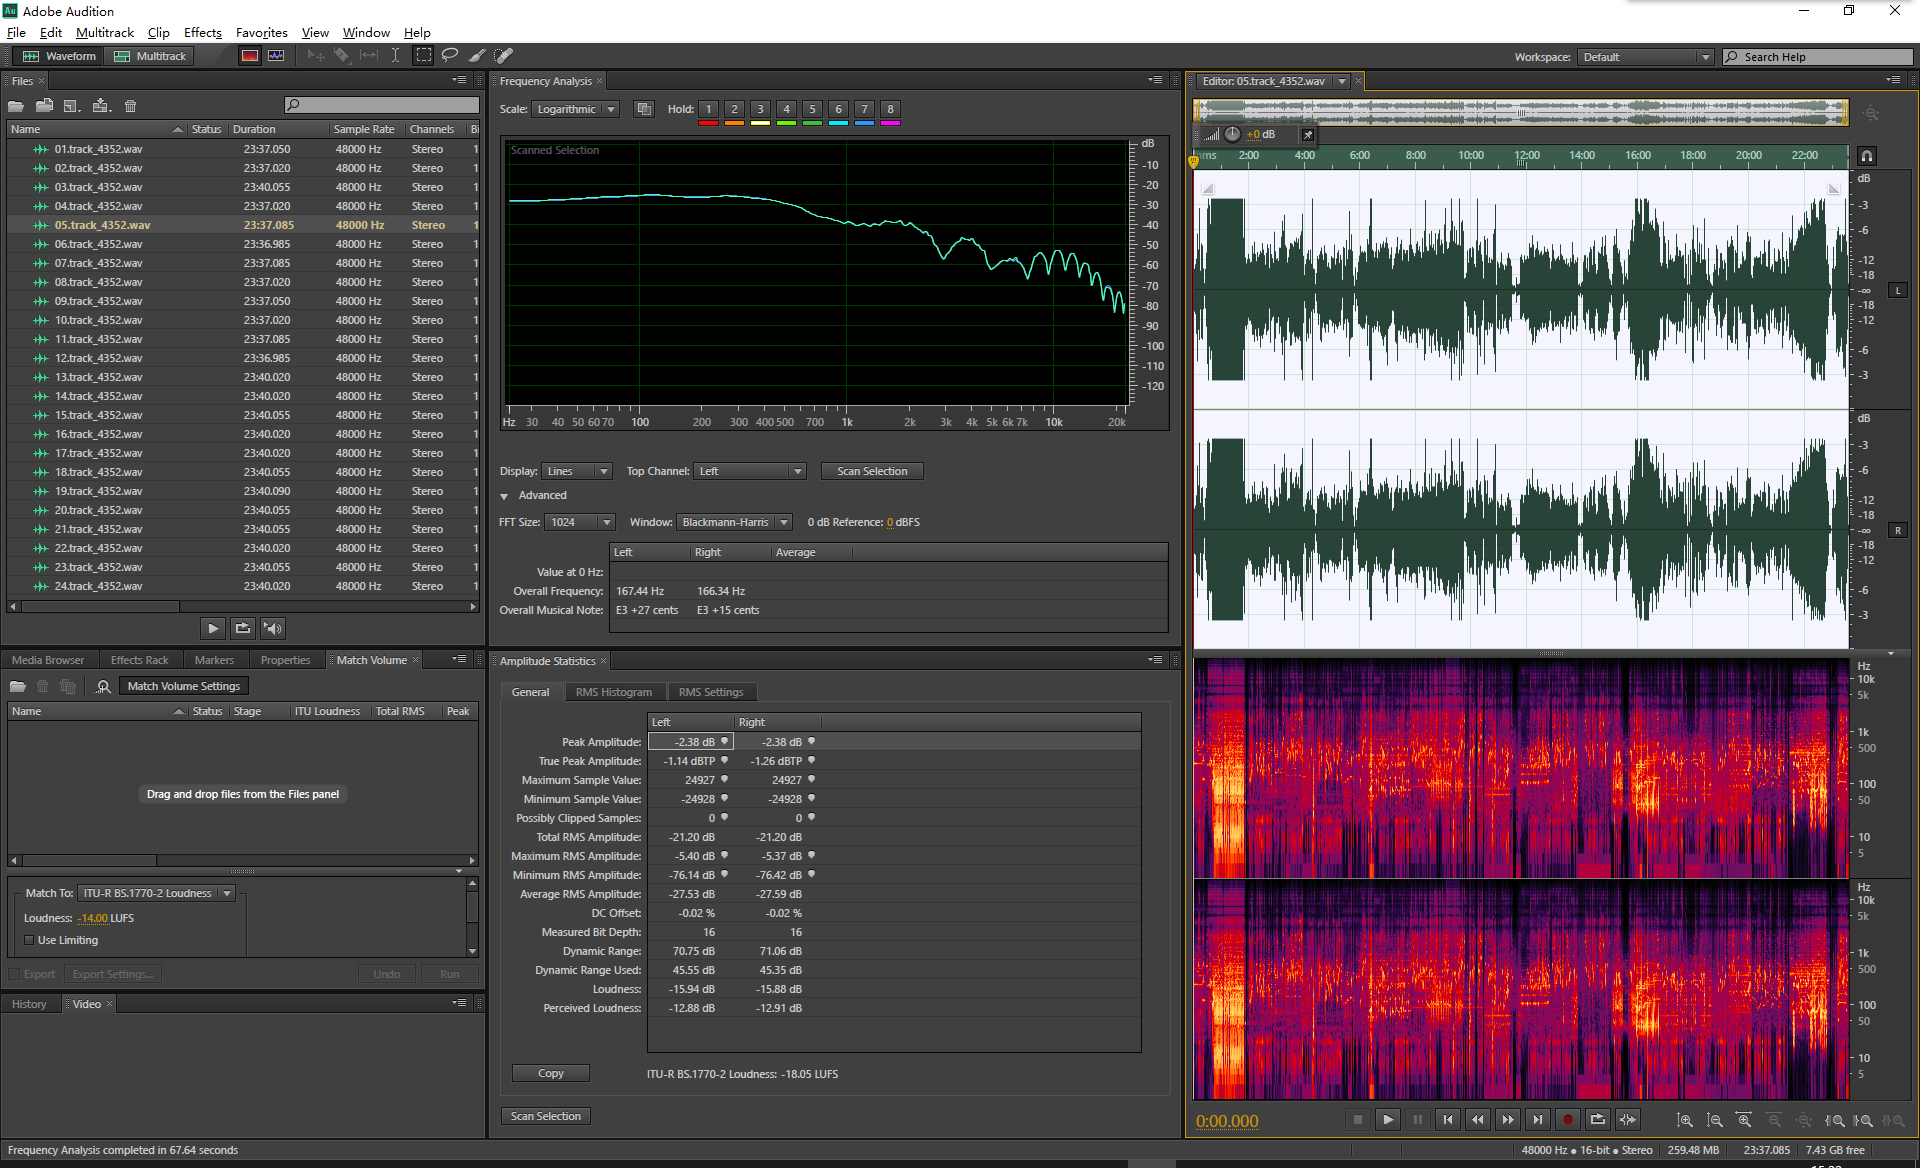Screen dimensions: 1920x1168
Task: Open the FFT Size dropdown
Action: click(580, 522)
